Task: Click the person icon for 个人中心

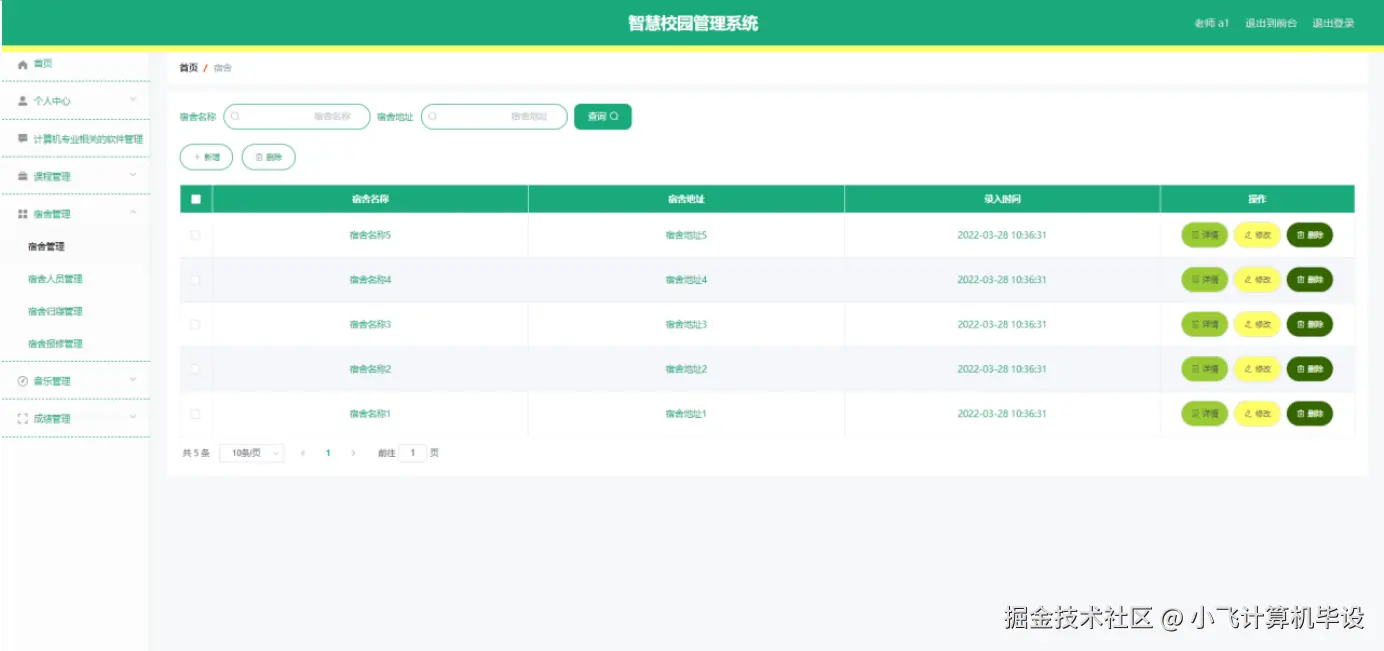Action: click(23, 101)
